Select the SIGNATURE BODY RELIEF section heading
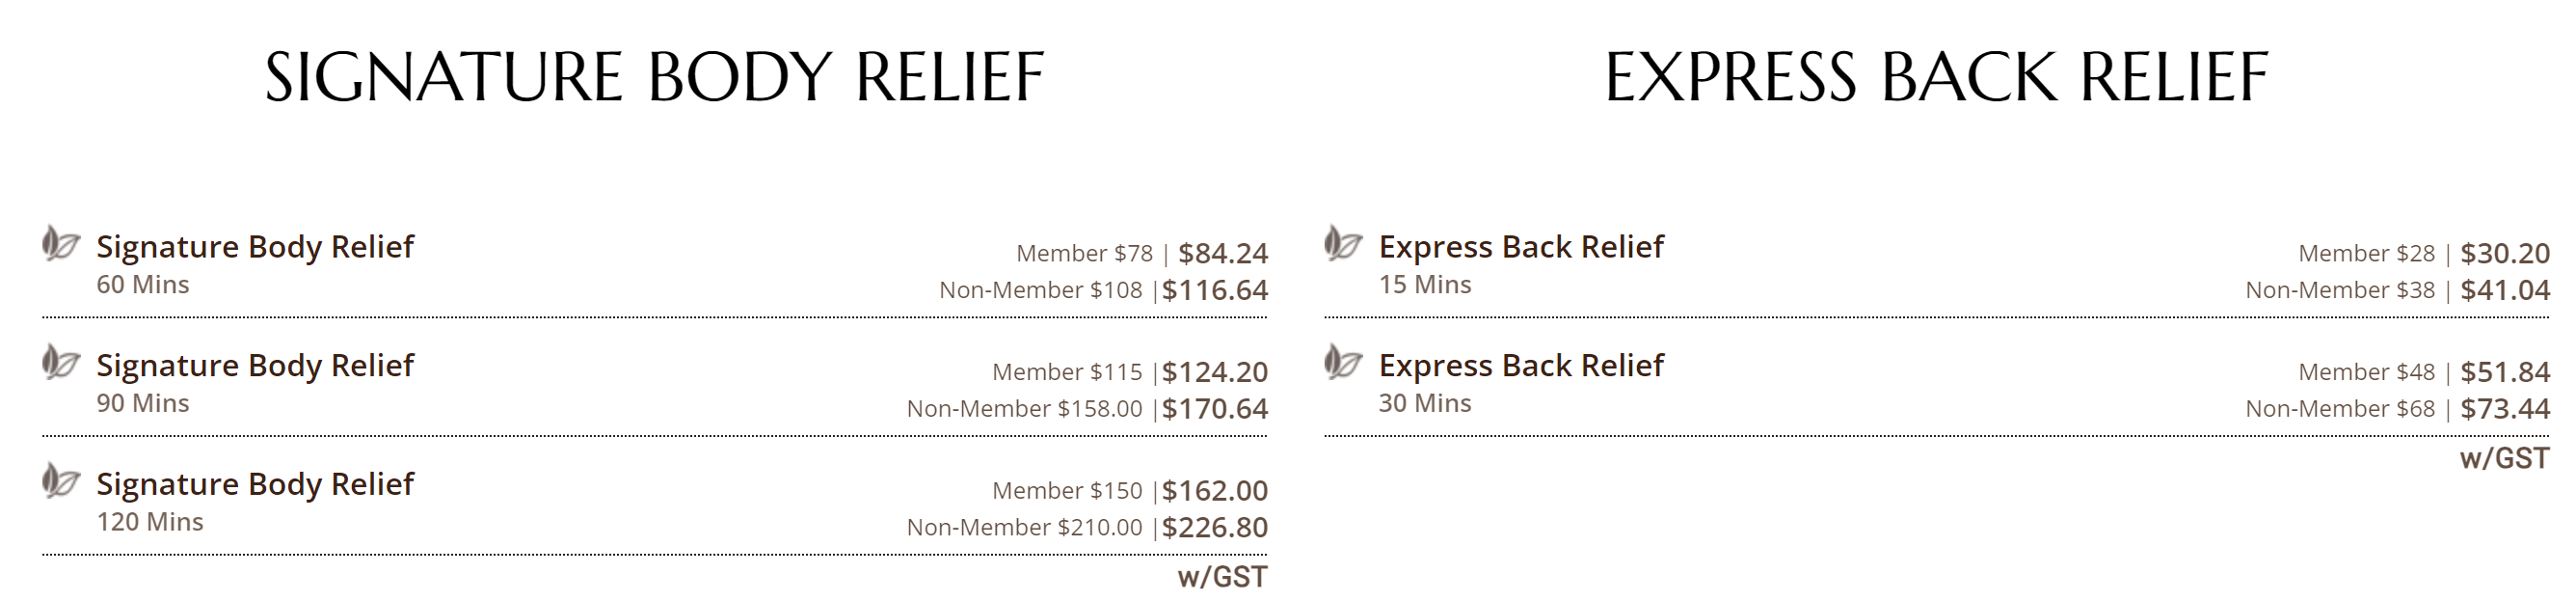This screenshot has height=601, width=2576. click(654, 78)
